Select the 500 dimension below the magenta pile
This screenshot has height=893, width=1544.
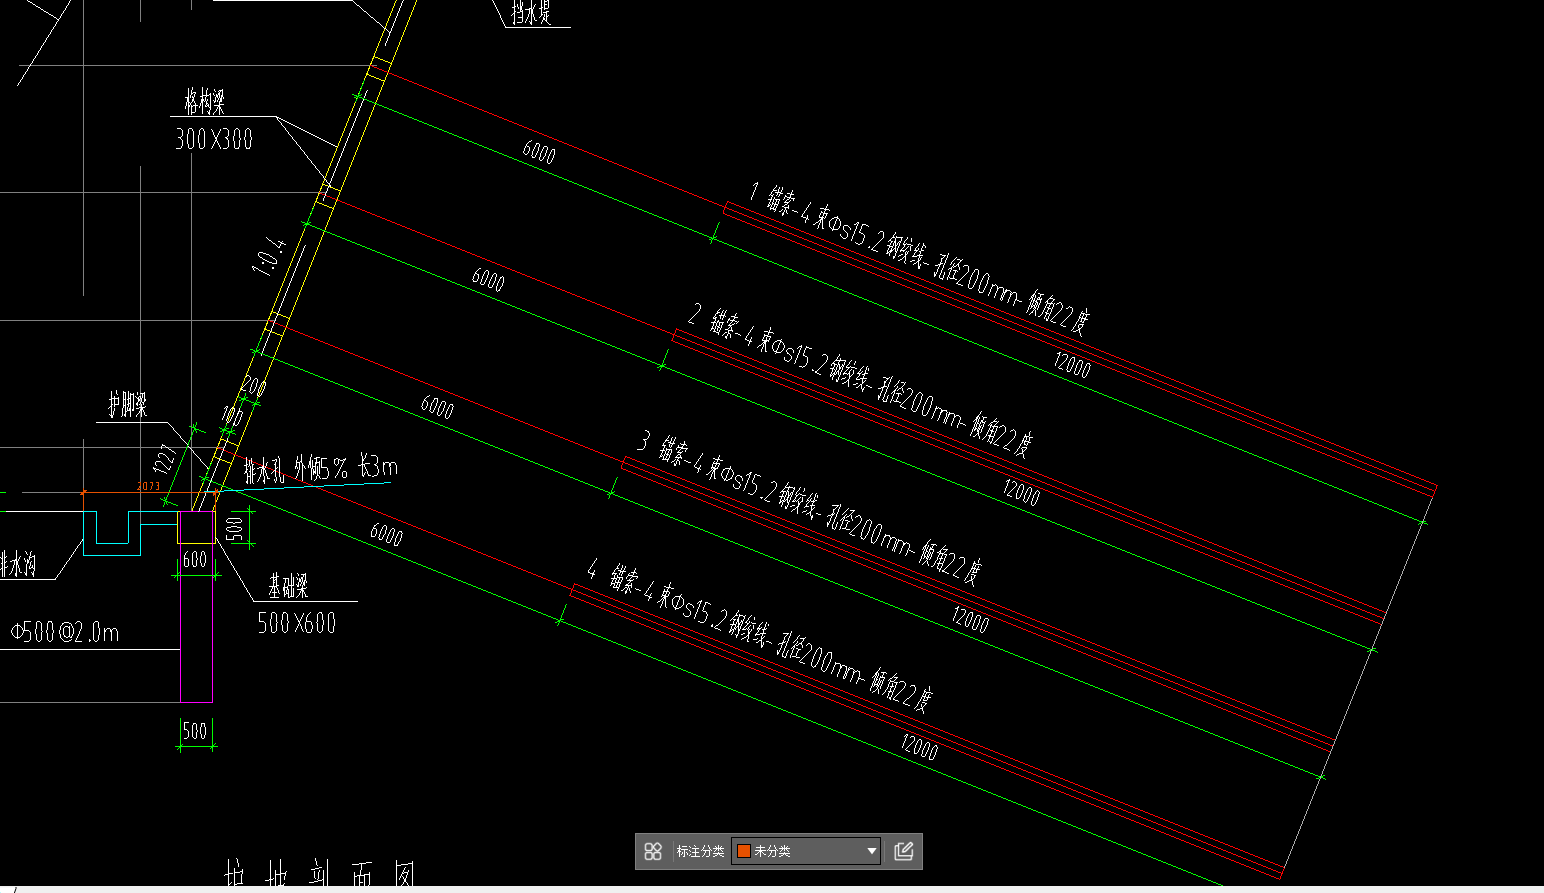(x=195, y=732)
